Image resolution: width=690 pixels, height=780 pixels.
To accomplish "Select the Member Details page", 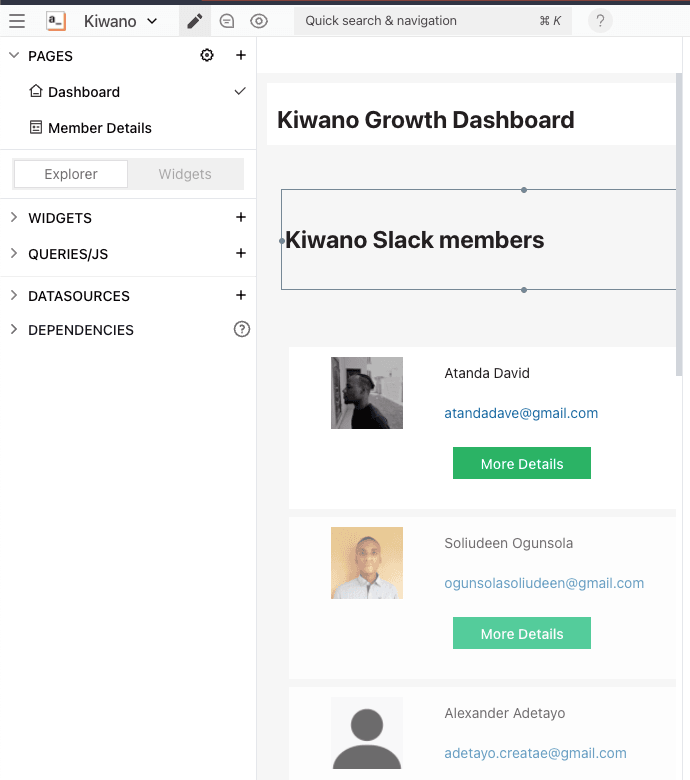I will [x=100, y=128].
